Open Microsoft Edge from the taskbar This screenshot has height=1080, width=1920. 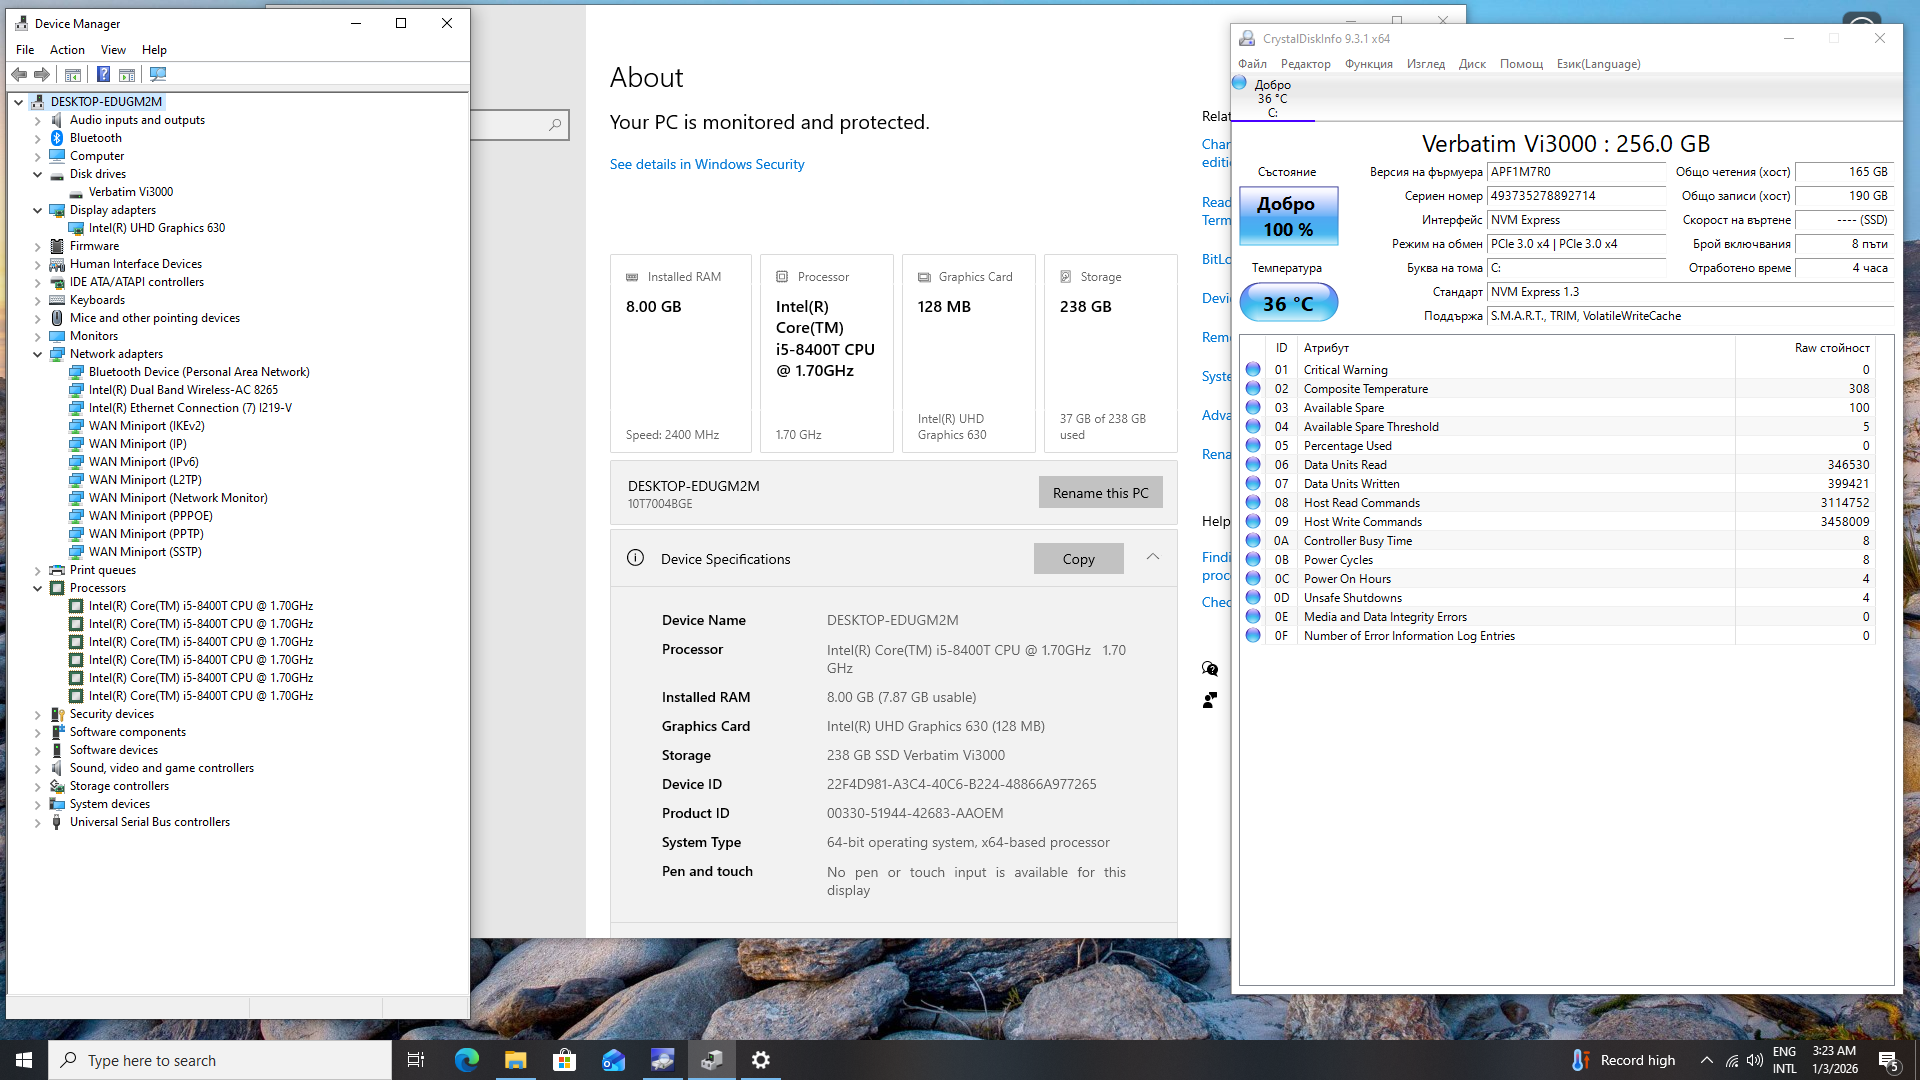(x=466, y=1060)
